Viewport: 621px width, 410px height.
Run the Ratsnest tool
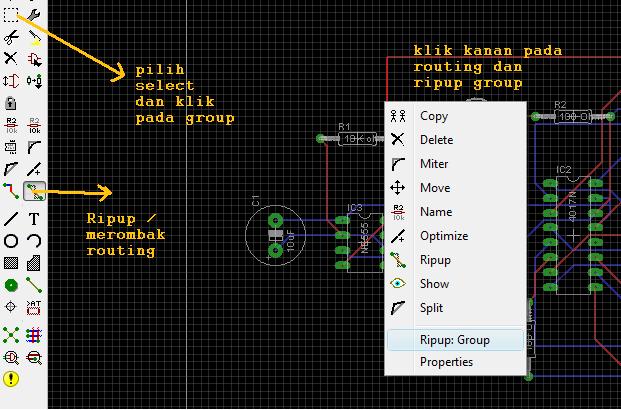click(x=11, y=334)
